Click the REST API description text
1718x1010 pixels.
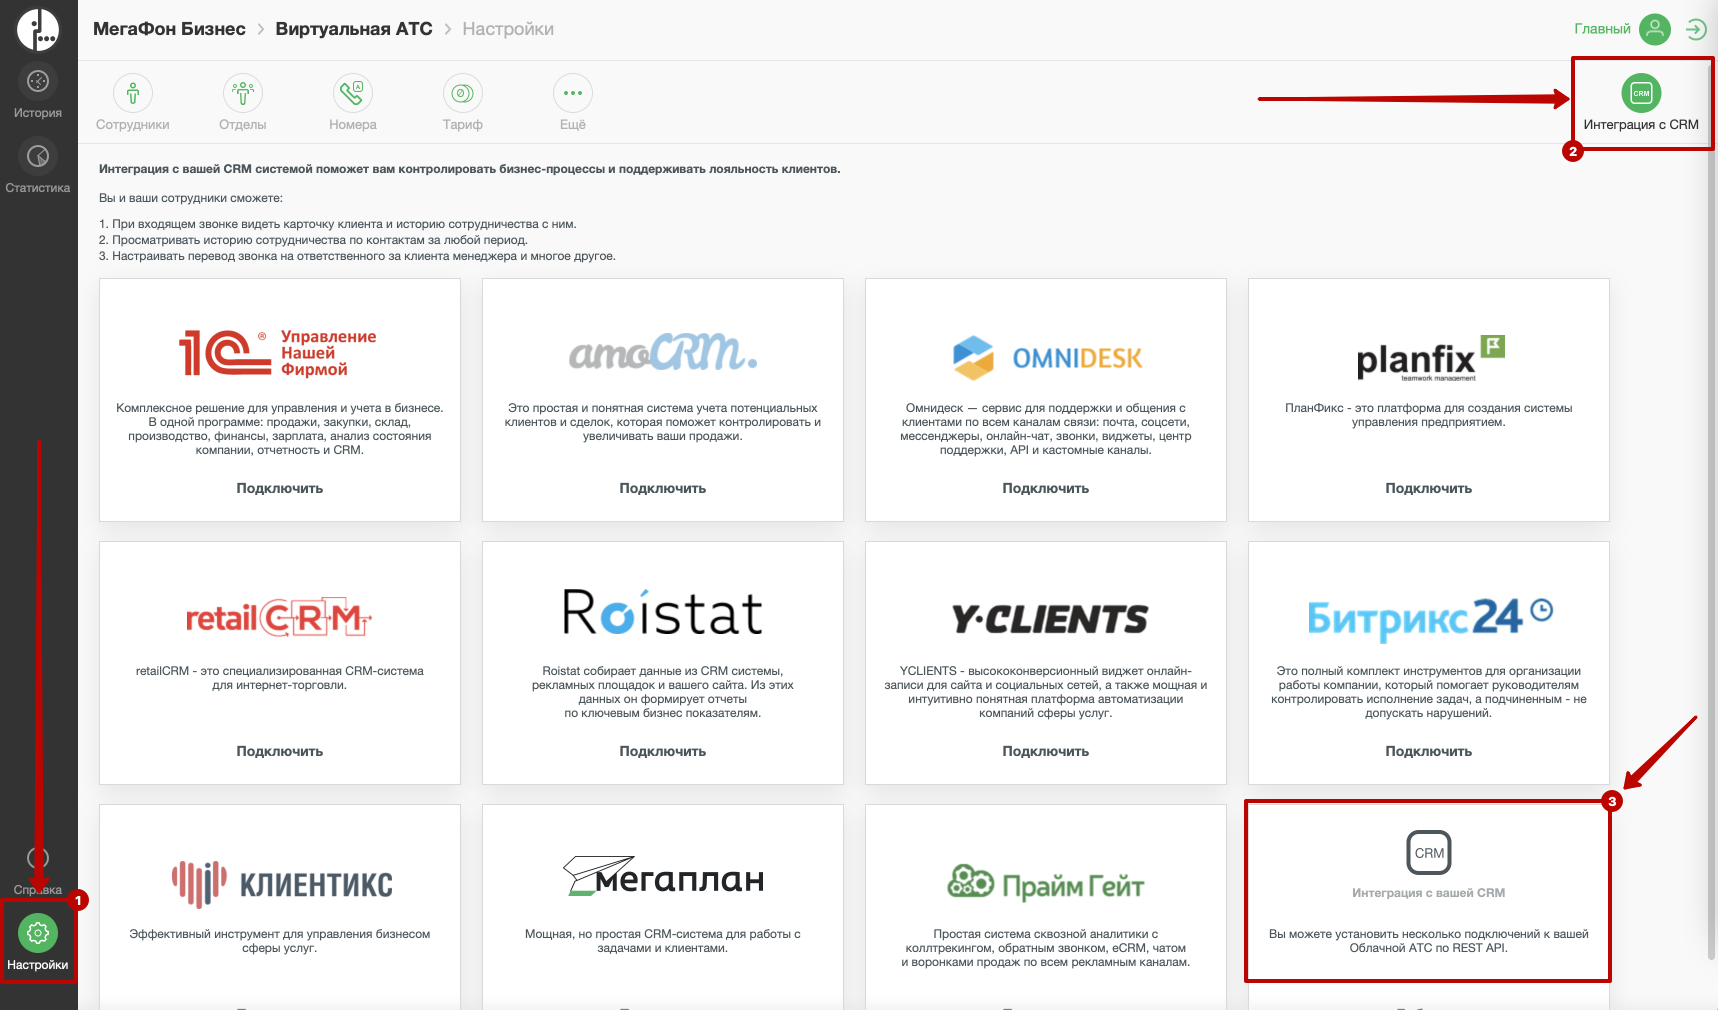click(1429, 941)
